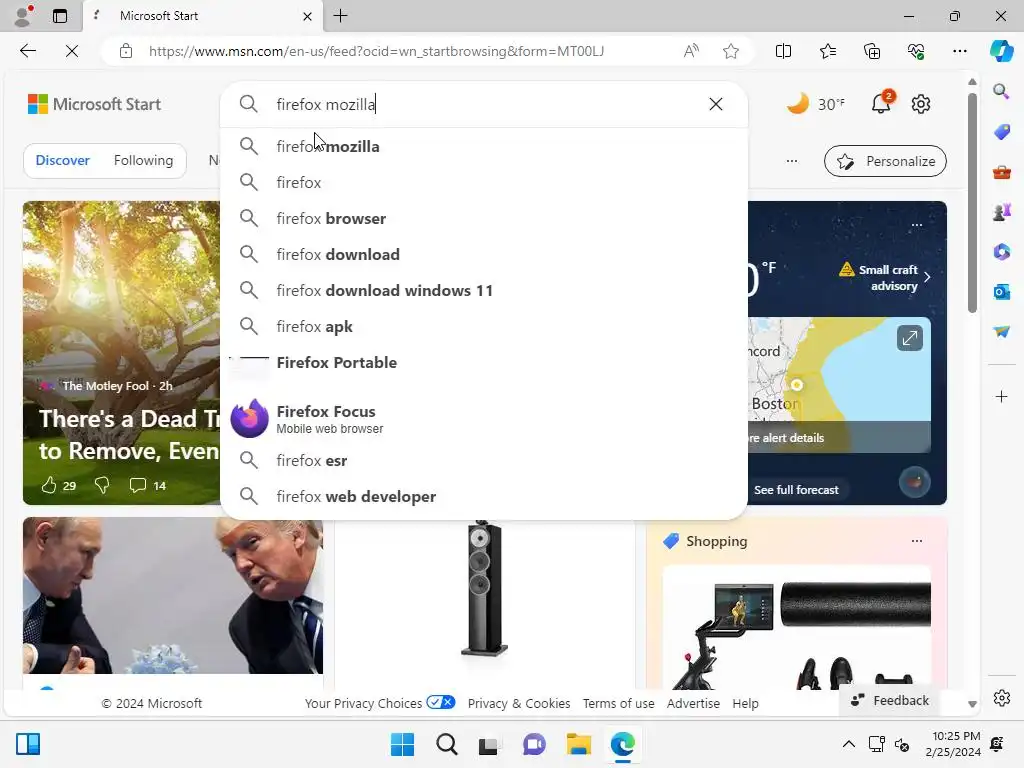
Task: Choose Firefox Focus mobile browser suggestion
Action: click(484, 419)
